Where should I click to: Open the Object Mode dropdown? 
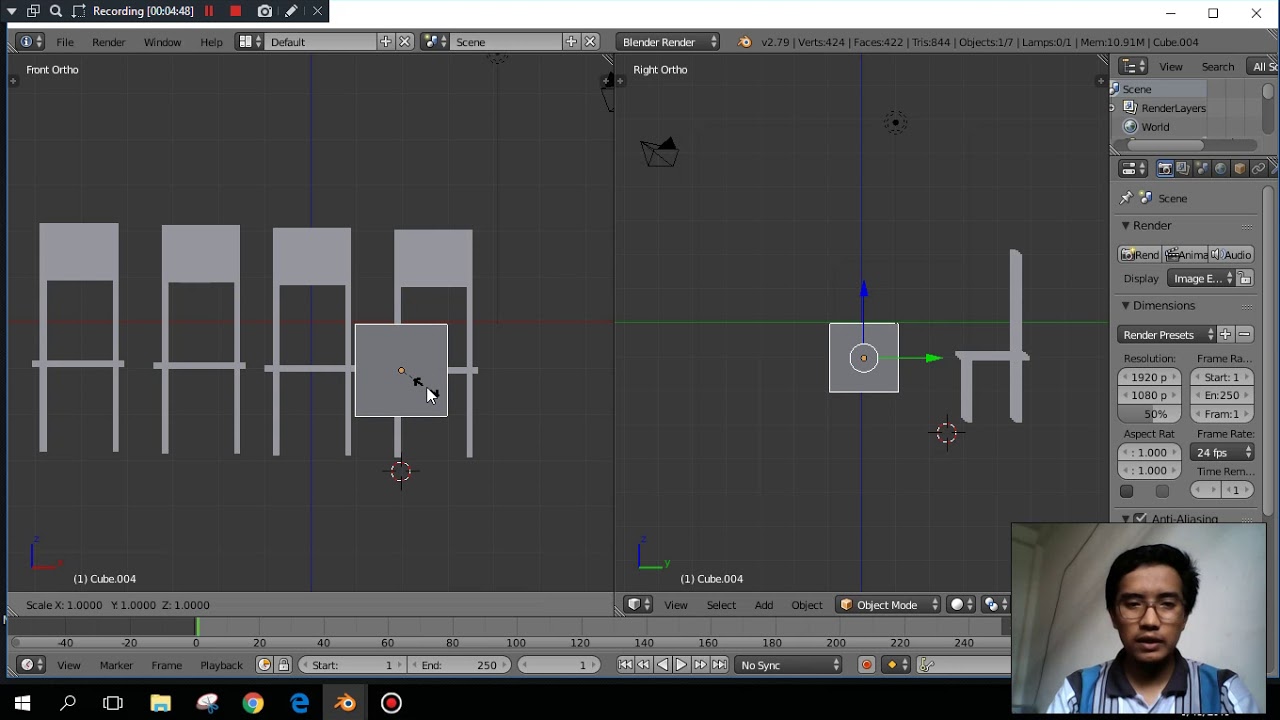pyautogui.click(x=888, y=605)
